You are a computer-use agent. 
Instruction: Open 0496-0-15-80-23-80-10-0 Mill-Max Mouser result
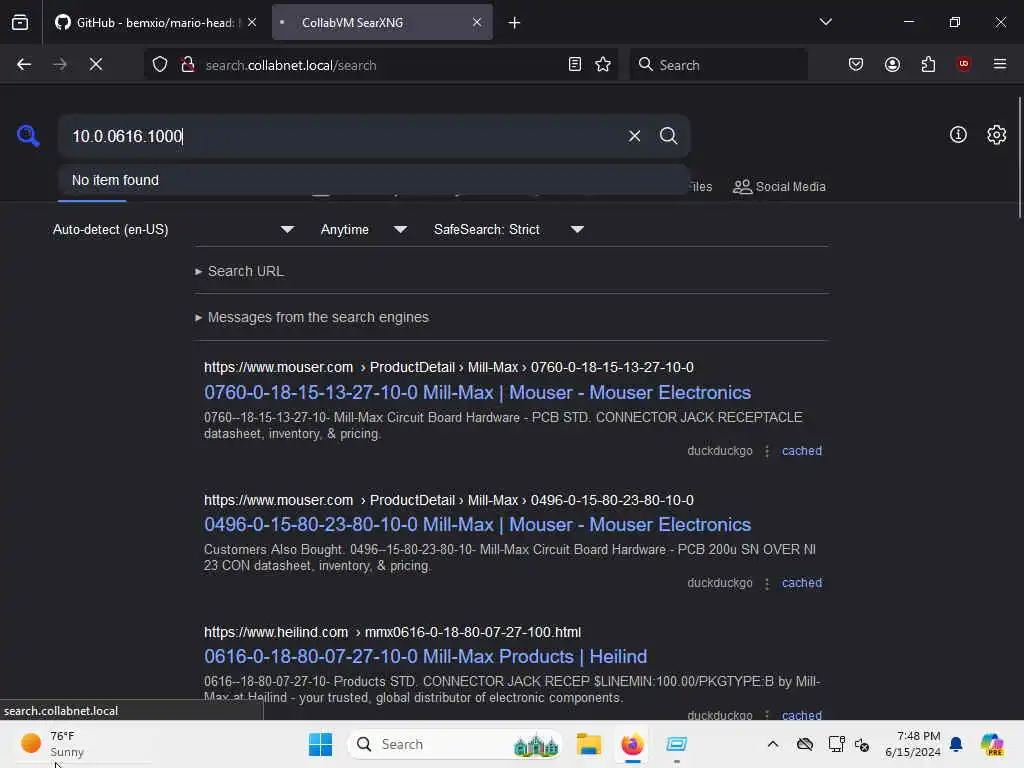click(477, 524)
